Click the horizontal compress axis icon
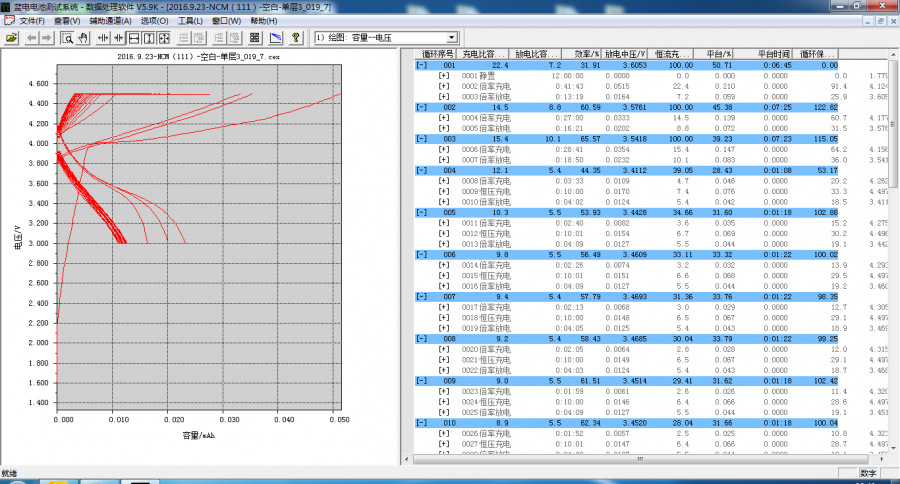900x484 pixels. tap(118, 38)
